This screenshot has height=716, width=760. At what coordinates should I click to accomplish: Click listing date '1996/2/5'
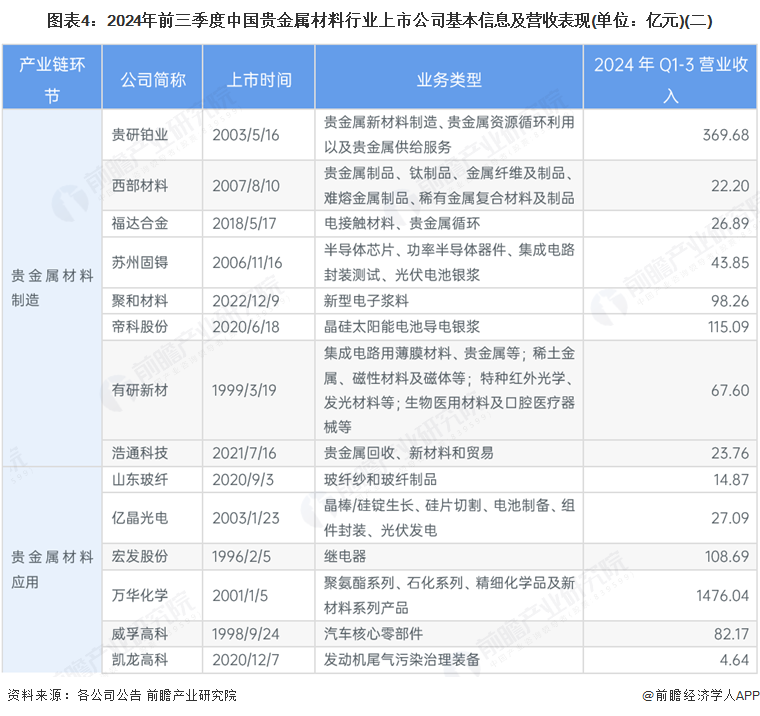tap(241, 557)
